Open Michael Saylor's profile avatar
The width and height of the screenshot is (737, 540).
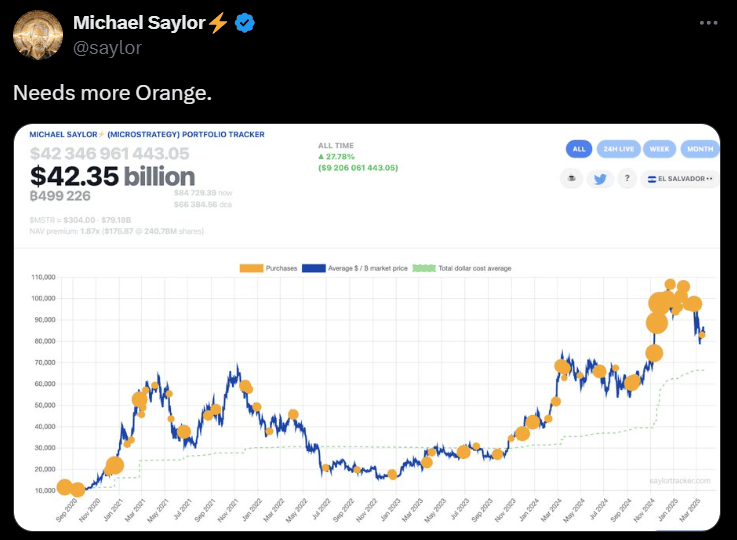36,35
